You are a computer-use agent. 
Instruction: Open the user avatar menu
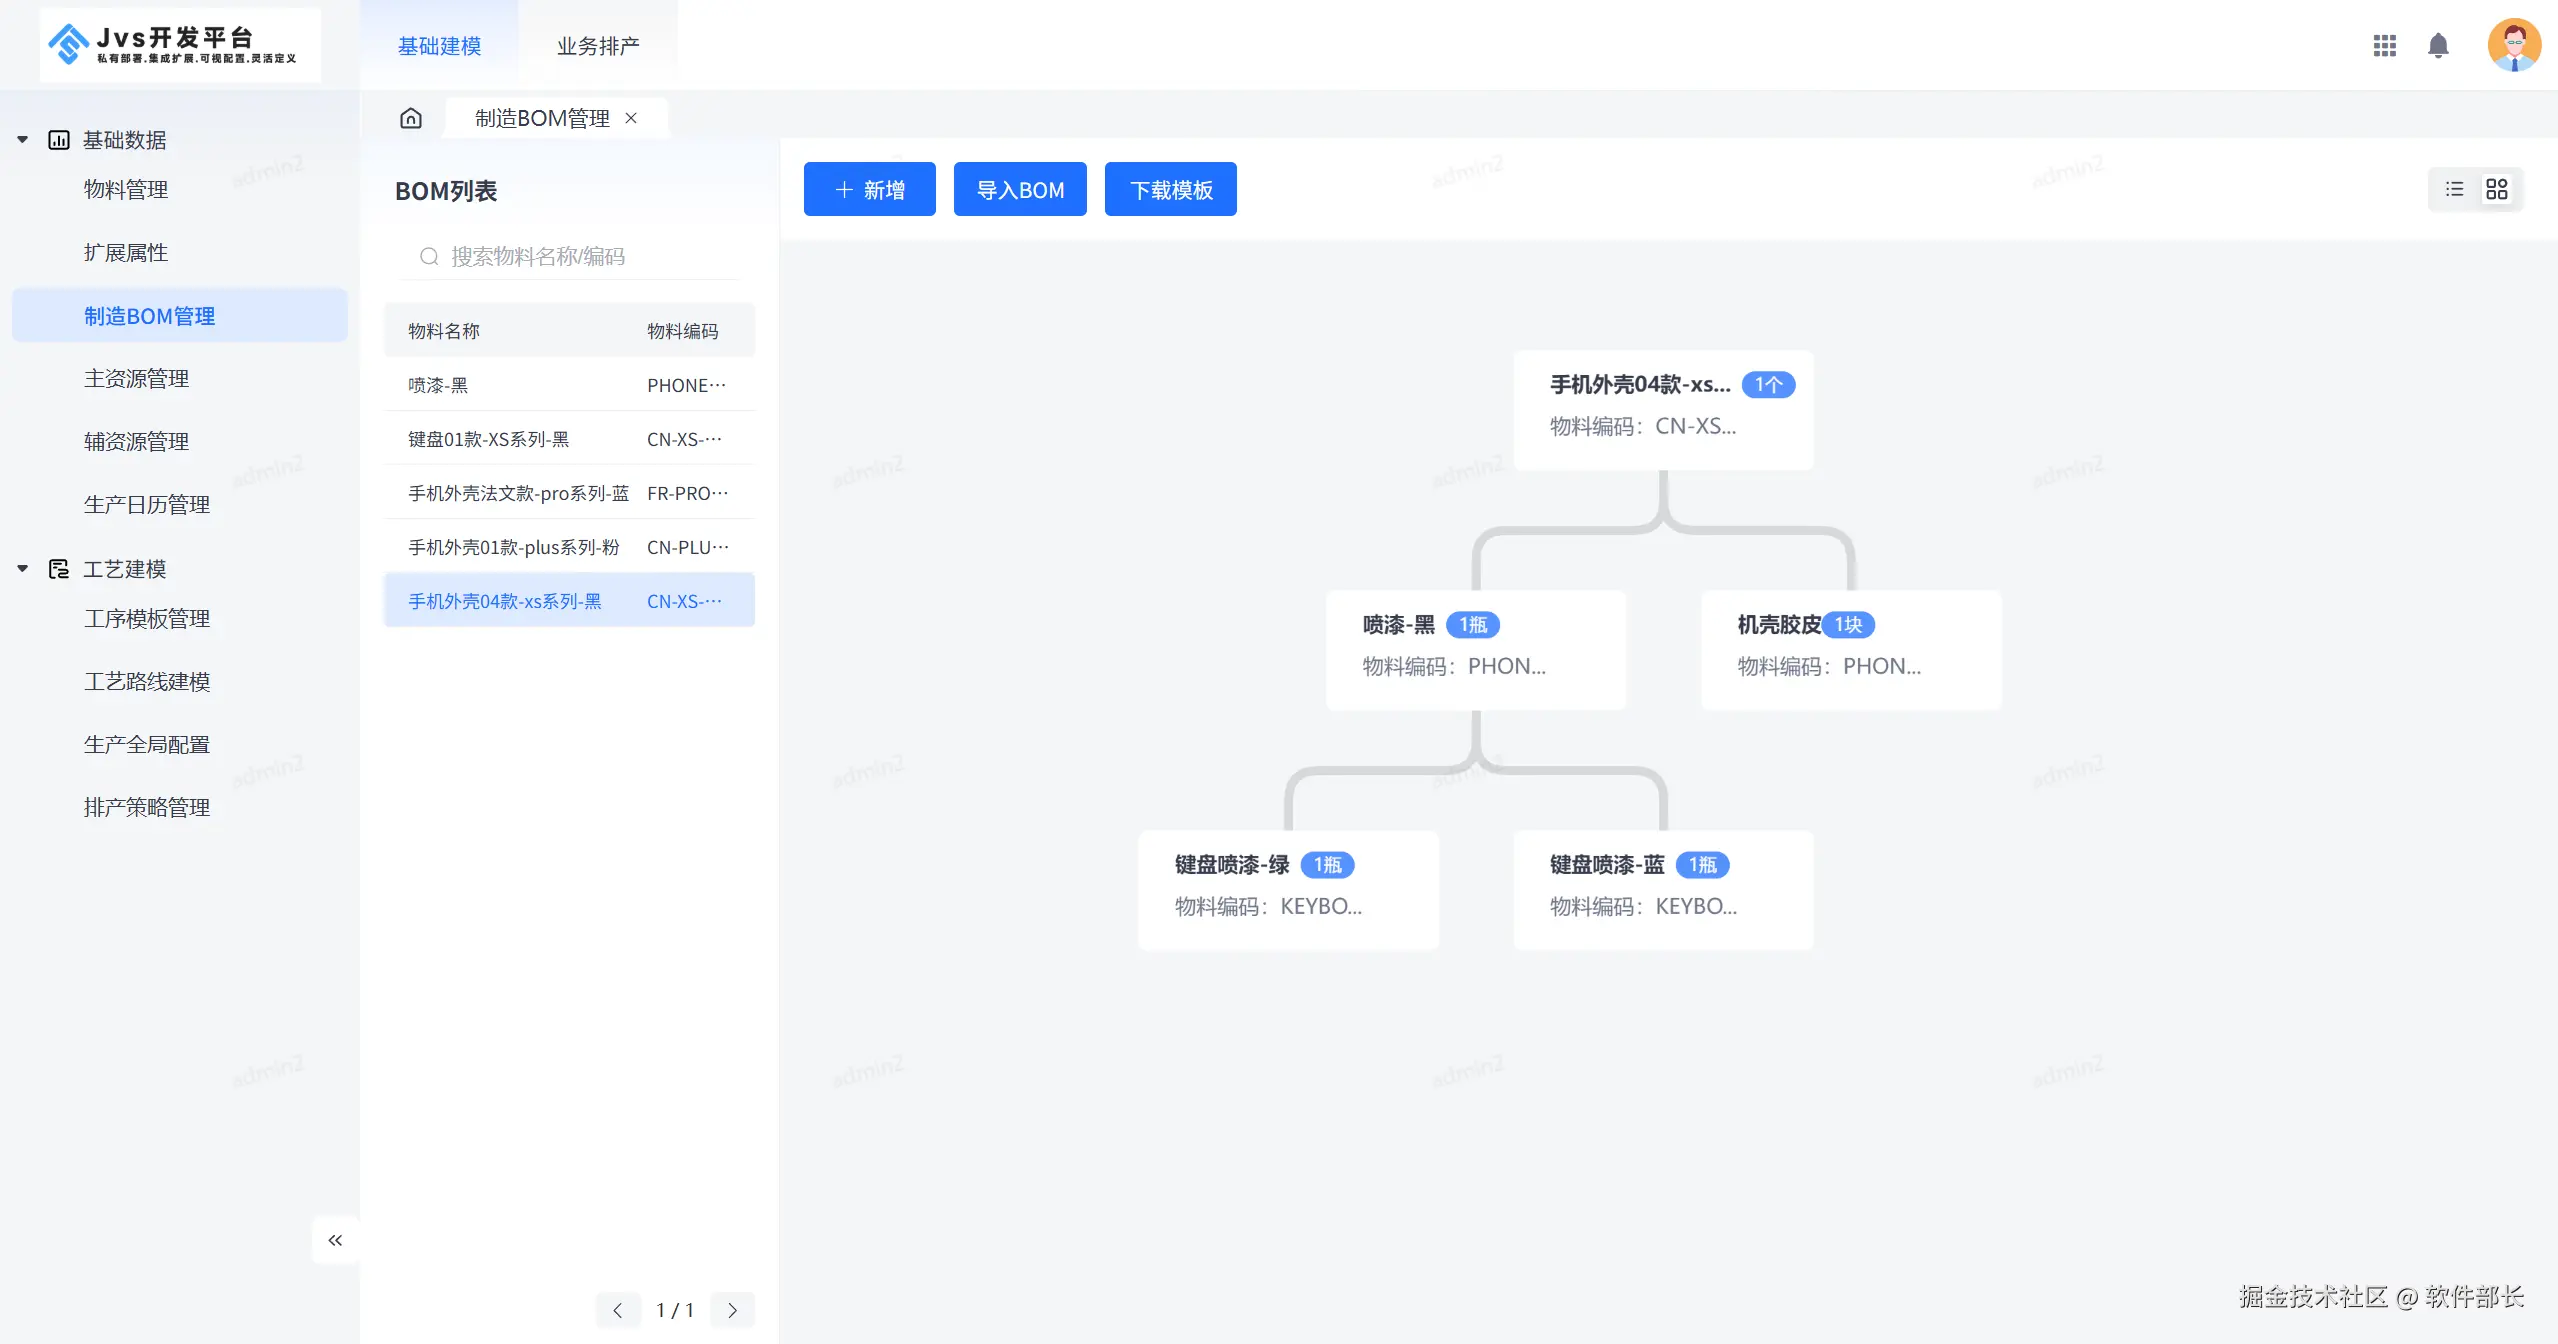tap(2513, 46)
